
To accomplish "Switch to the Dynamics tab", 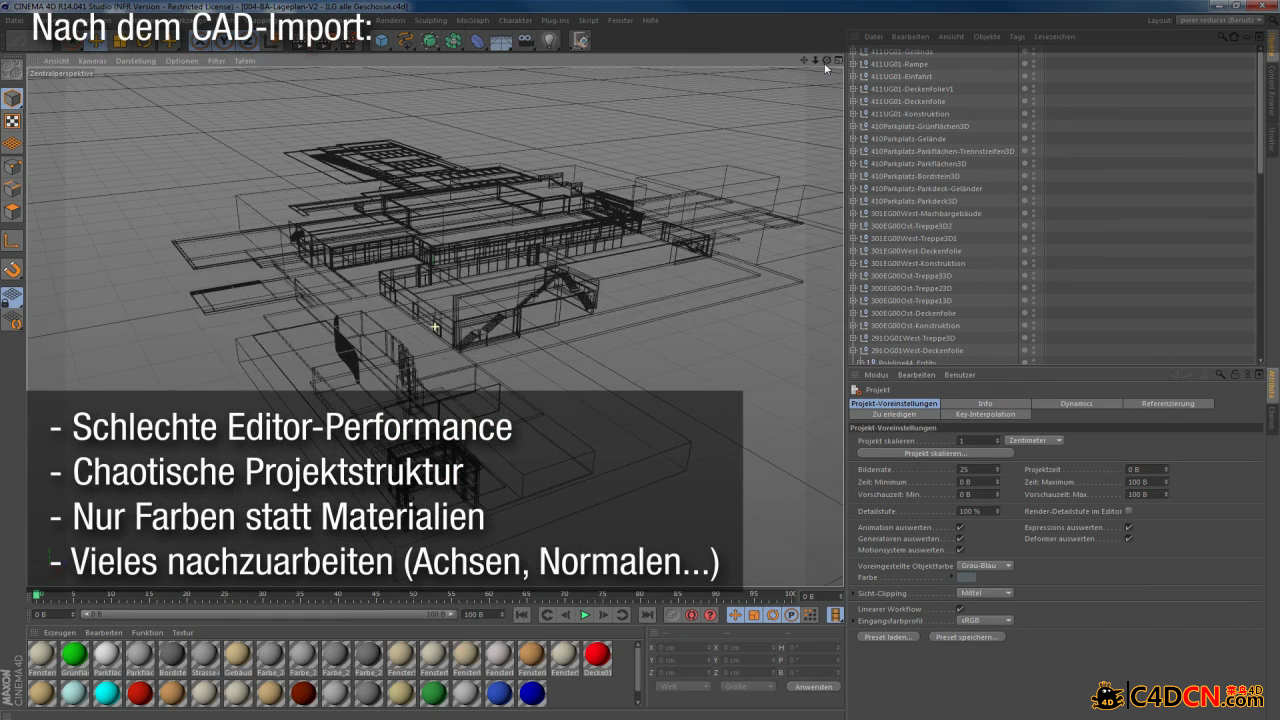I will (x=1076, y=403).
